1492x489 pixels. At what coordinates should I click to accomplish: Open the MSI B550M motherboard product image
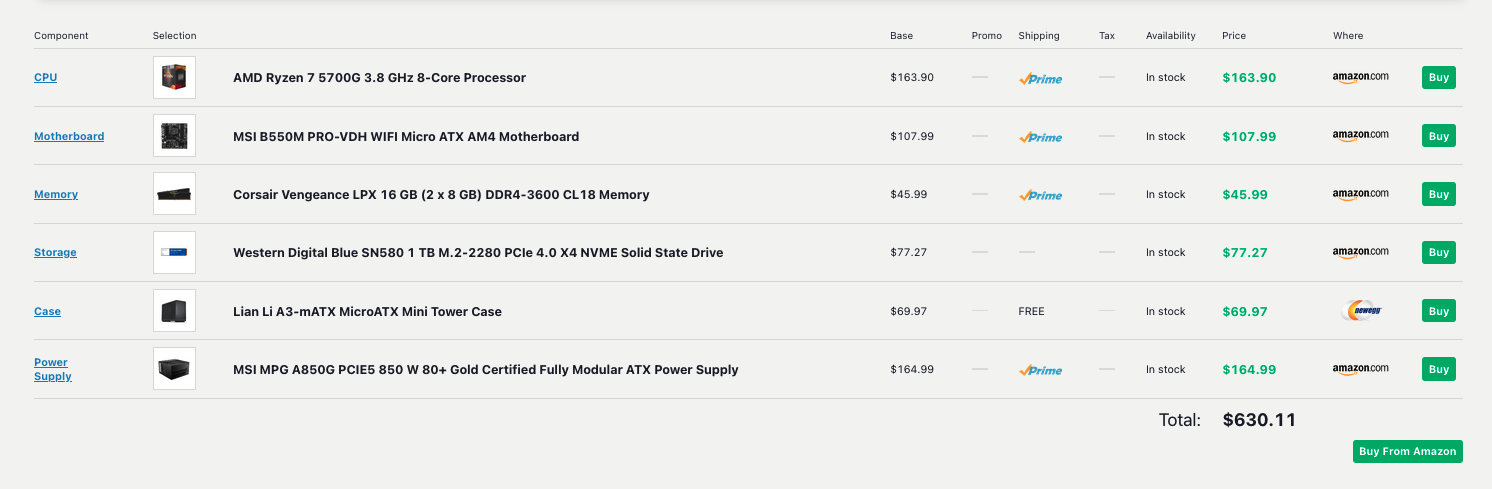174,136
